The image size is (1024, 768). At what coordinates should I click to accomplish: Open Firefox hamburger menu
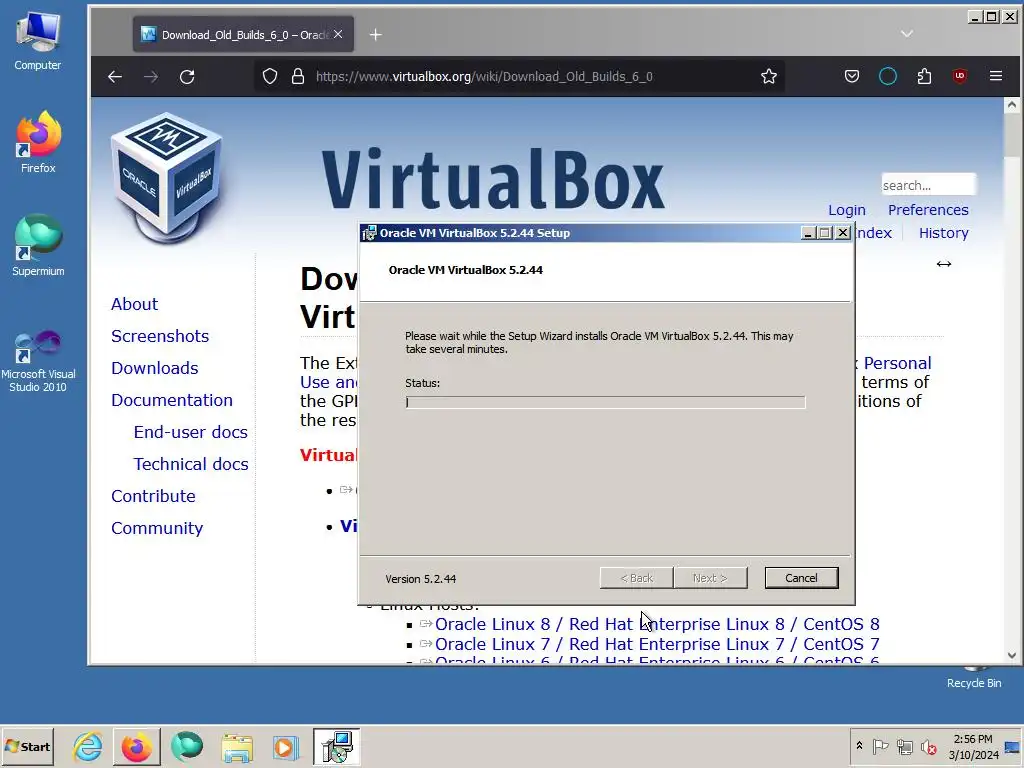(x=996, y=76)
